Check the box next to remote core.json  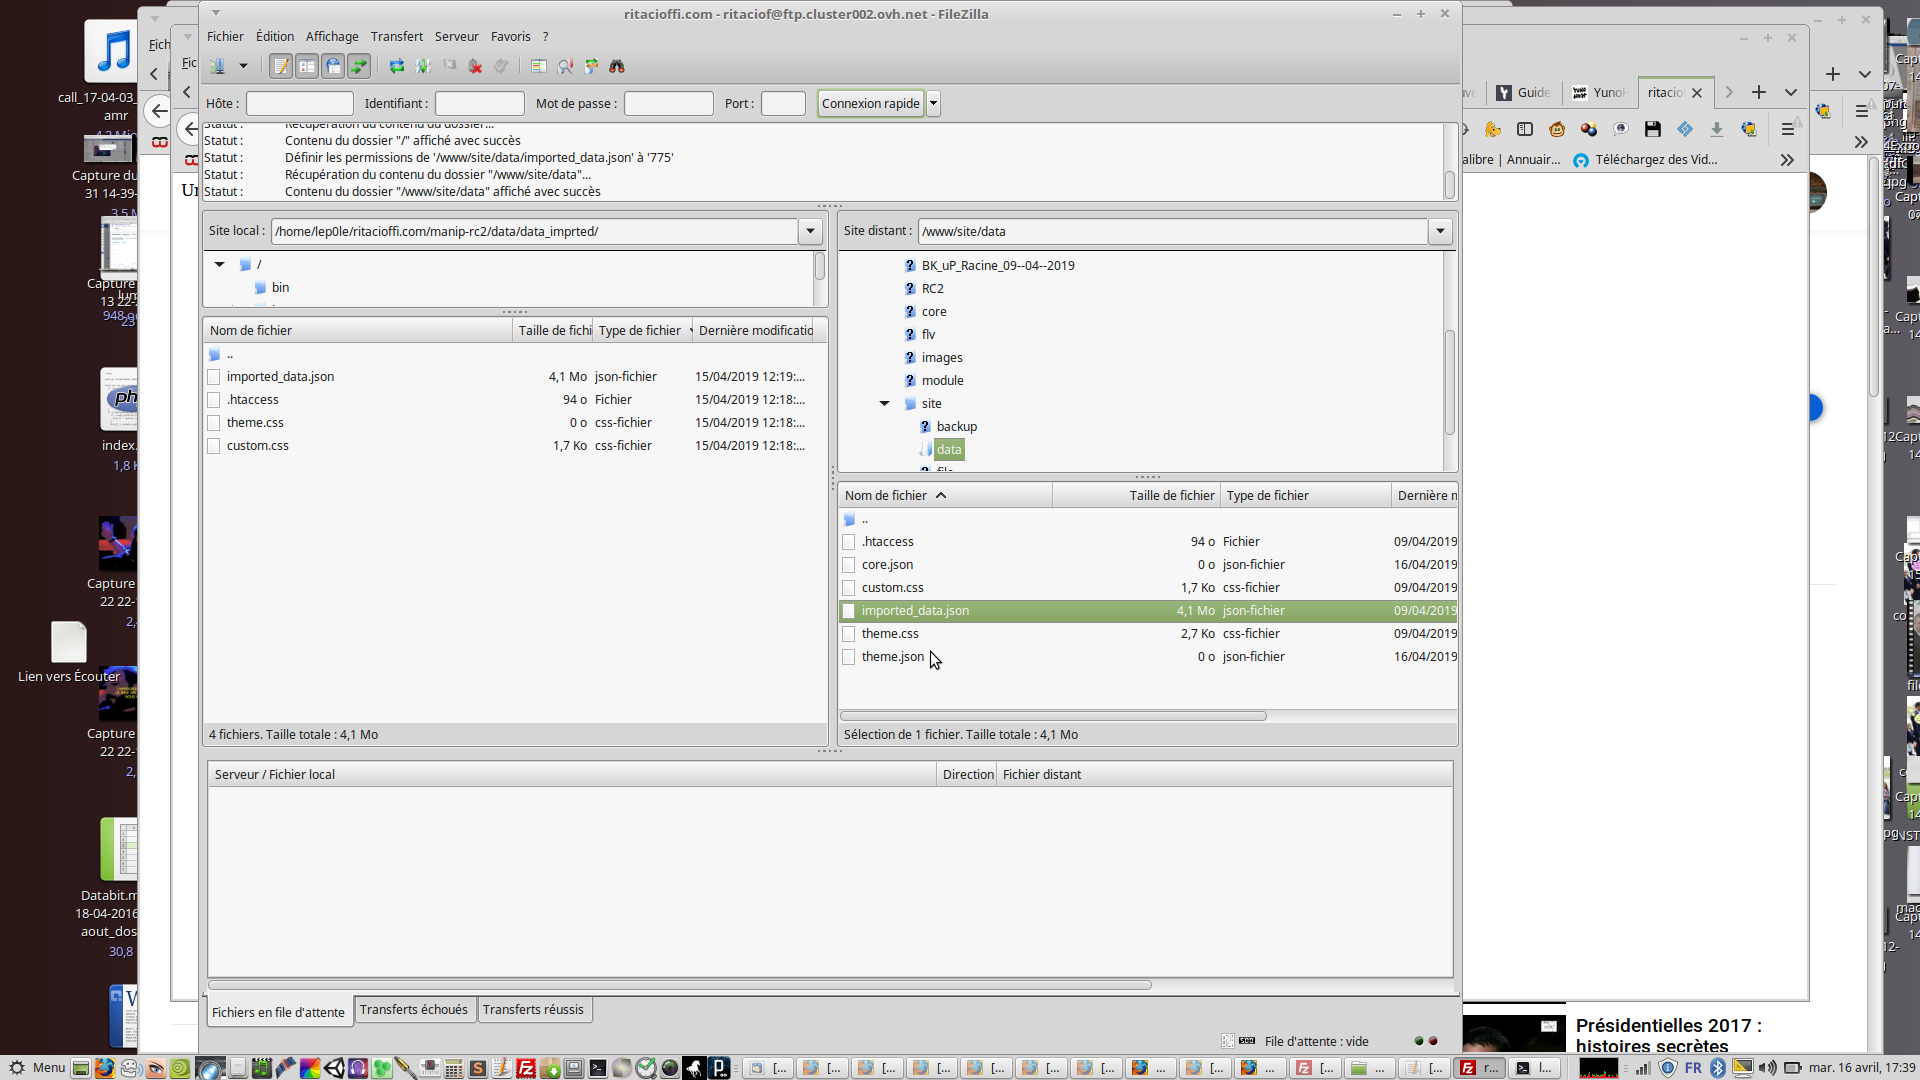(x=849, y=565)
